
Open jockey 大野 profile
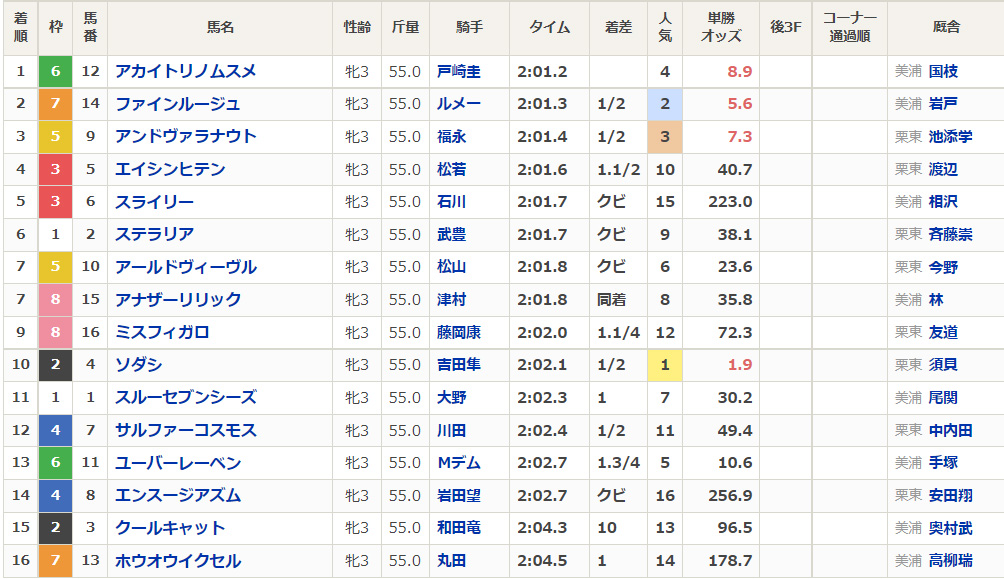(451, 397)
